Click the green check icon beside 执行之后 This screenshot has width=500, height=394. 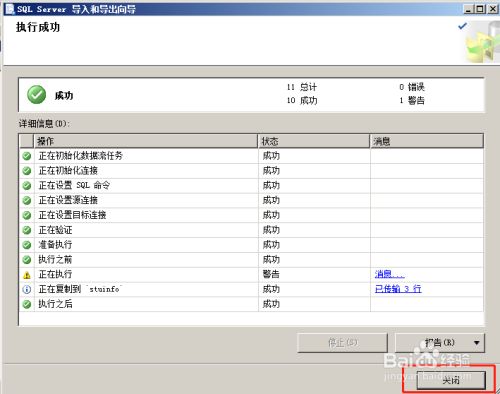(27, 304)
